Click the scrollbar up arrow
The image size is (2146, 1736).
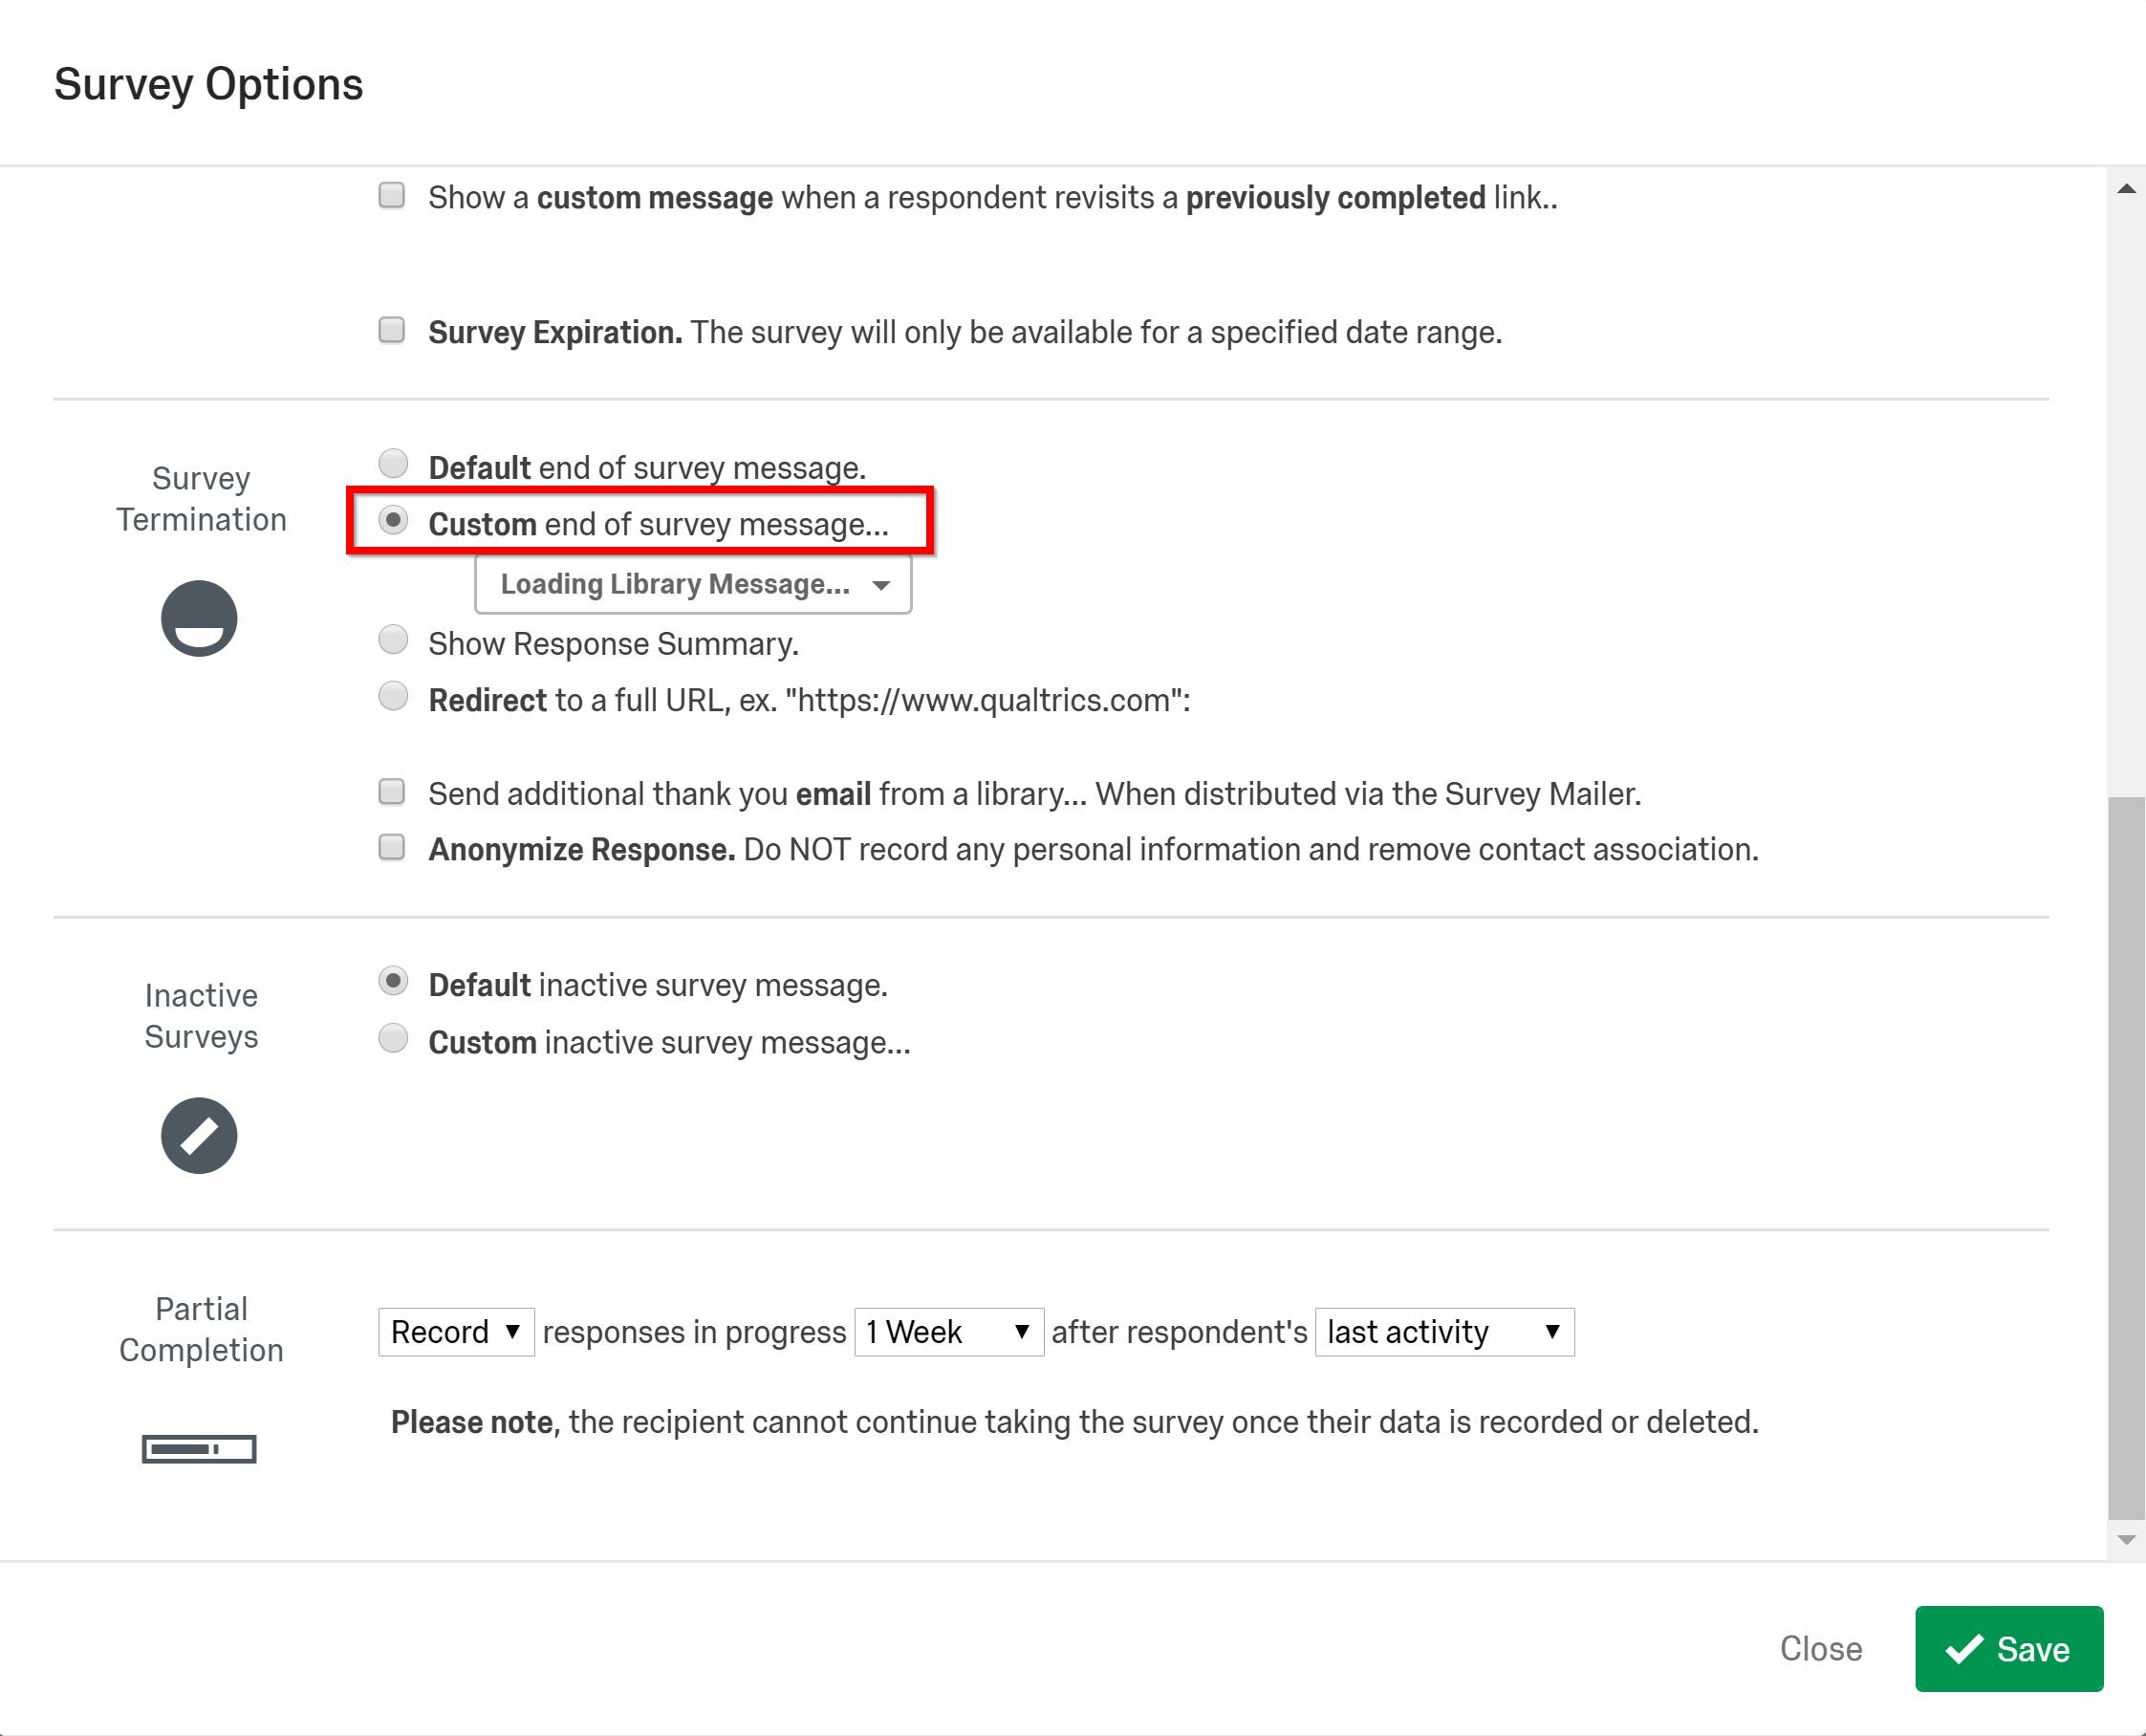pyautogui.click(x=2126, y=189)
